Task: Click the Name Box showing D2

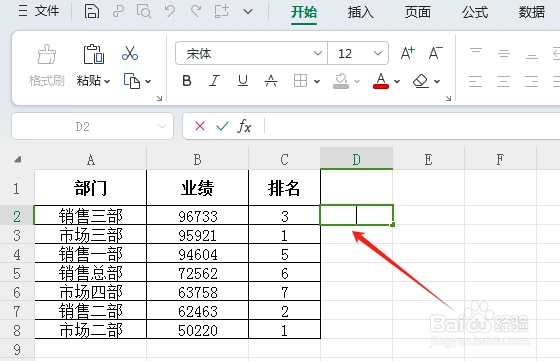Action: coord(83,126)
